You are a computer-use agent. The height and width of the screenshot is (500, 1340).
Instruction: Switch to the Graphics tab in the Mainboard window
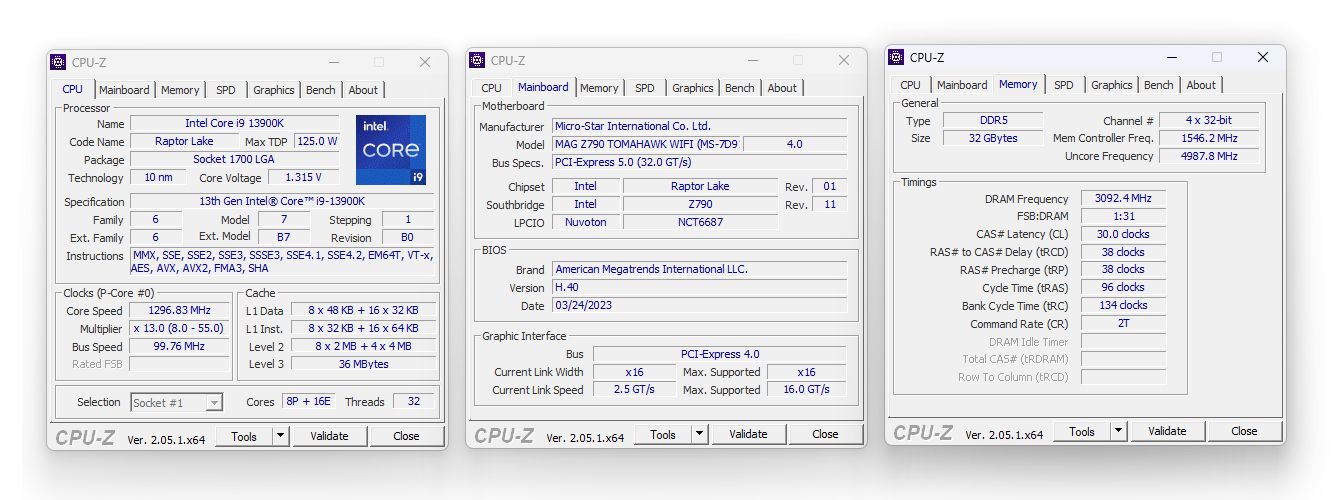[x=693, y=88]
